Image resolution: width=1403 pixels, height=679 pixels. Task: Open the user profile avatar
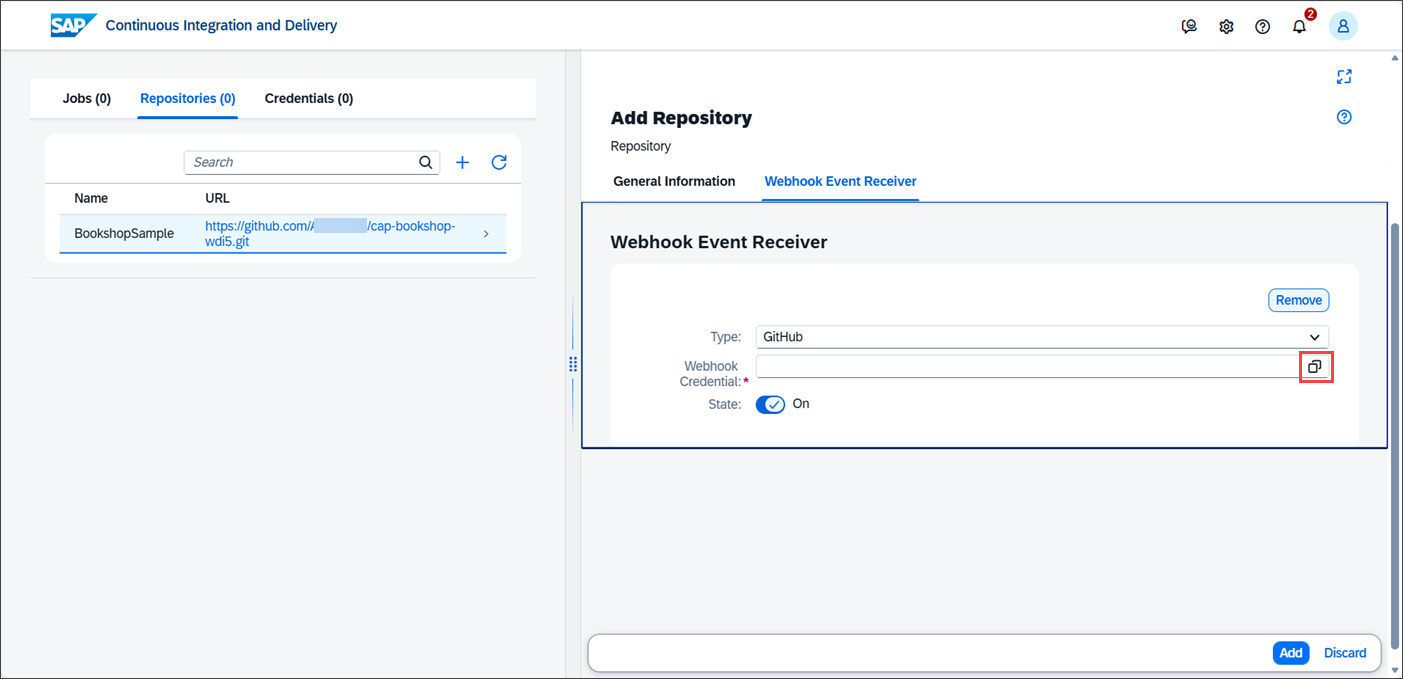pos(1343,27)
